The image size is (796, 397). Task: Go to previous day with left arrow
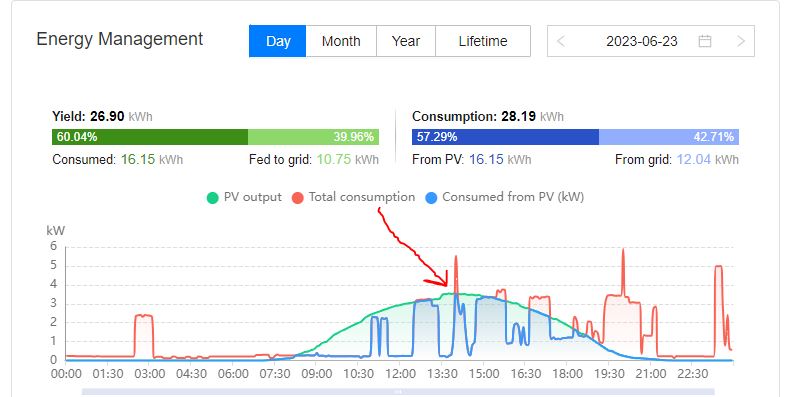561,41
